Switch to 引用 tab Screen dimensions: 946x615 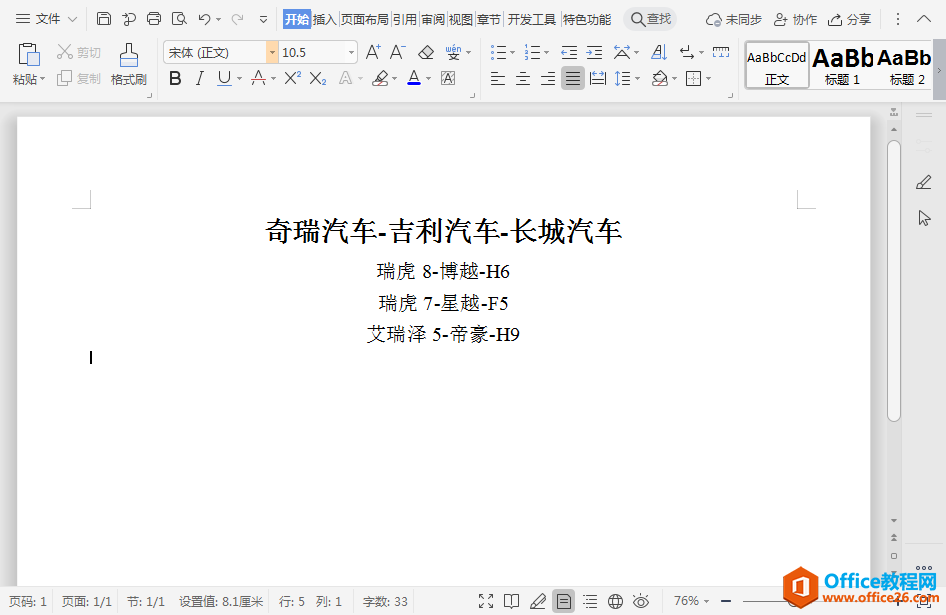point(404,19)
